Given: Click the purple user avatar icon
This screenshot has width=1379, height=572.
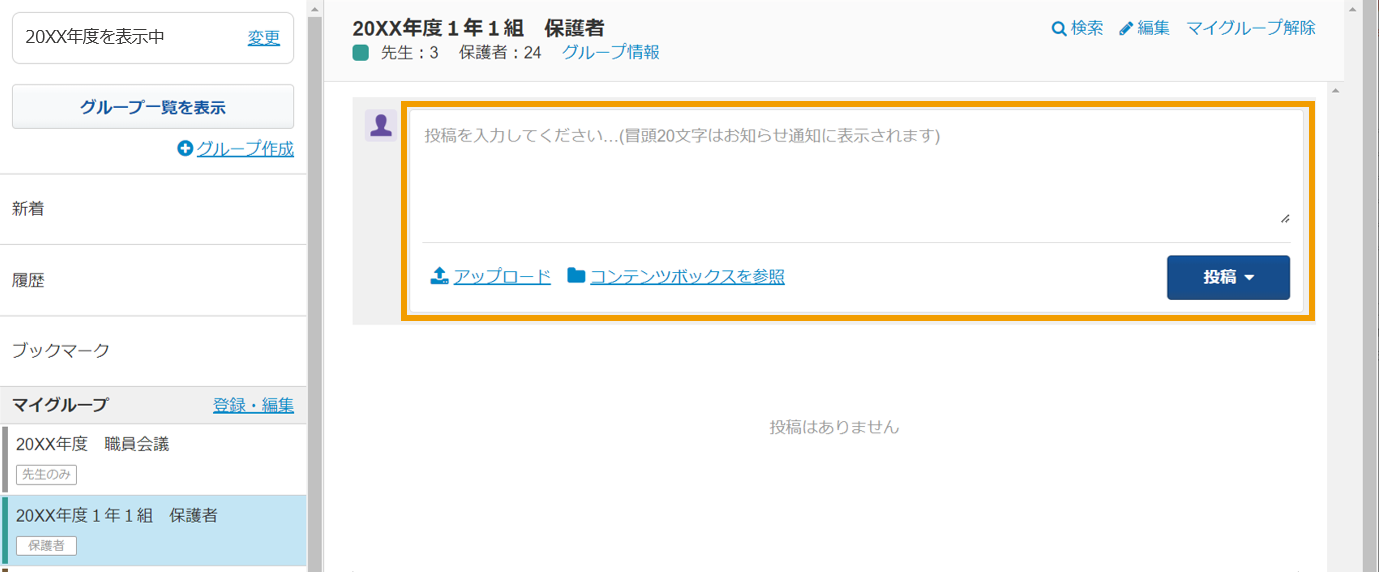Looking at the screenshot, I should pyautogui.click(x=381, y=126).
